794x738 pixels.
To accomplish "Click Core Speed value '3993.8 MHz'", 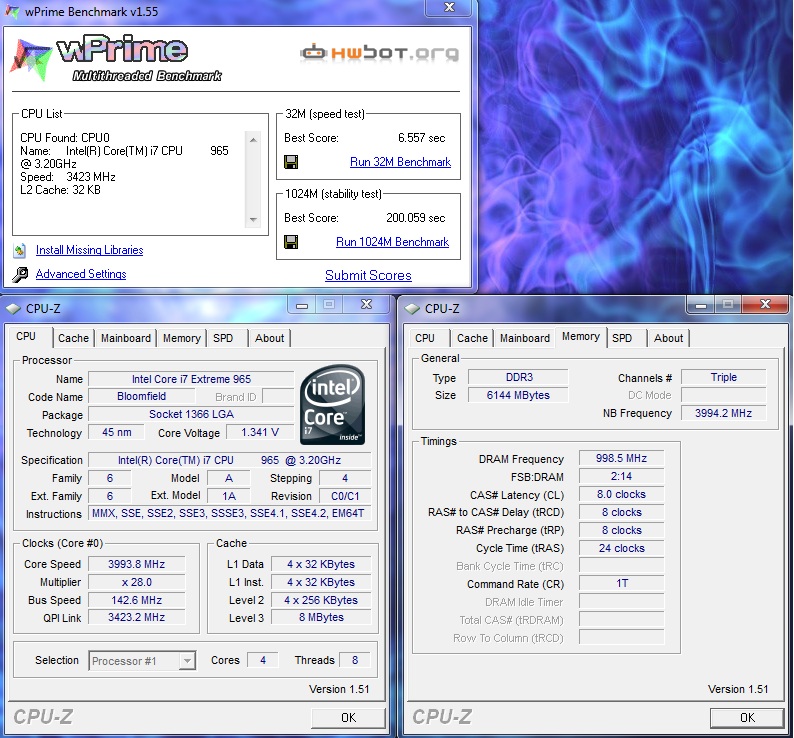I will click(x=137, y=564).
